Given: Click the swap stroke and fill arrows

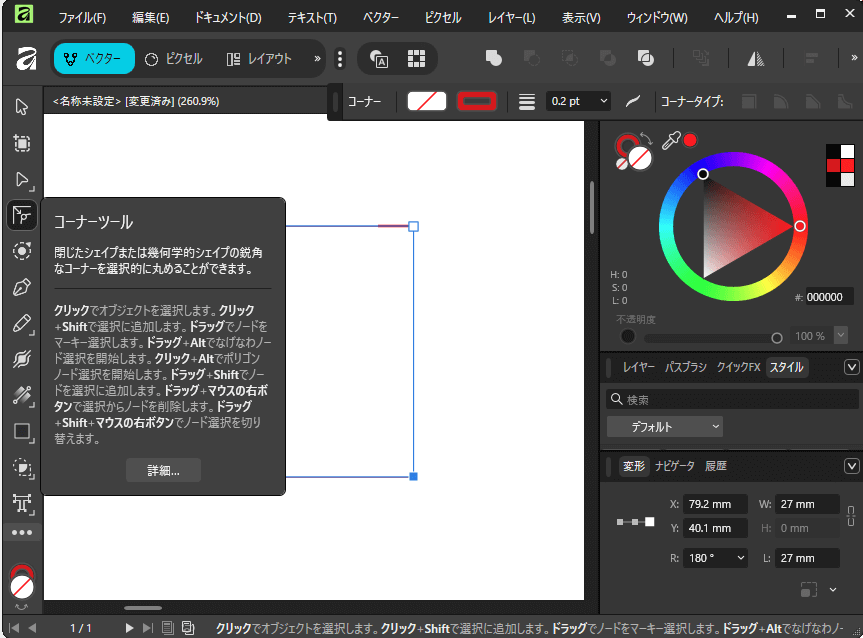Looking at the screenshot, I should (x=646, y=140).
